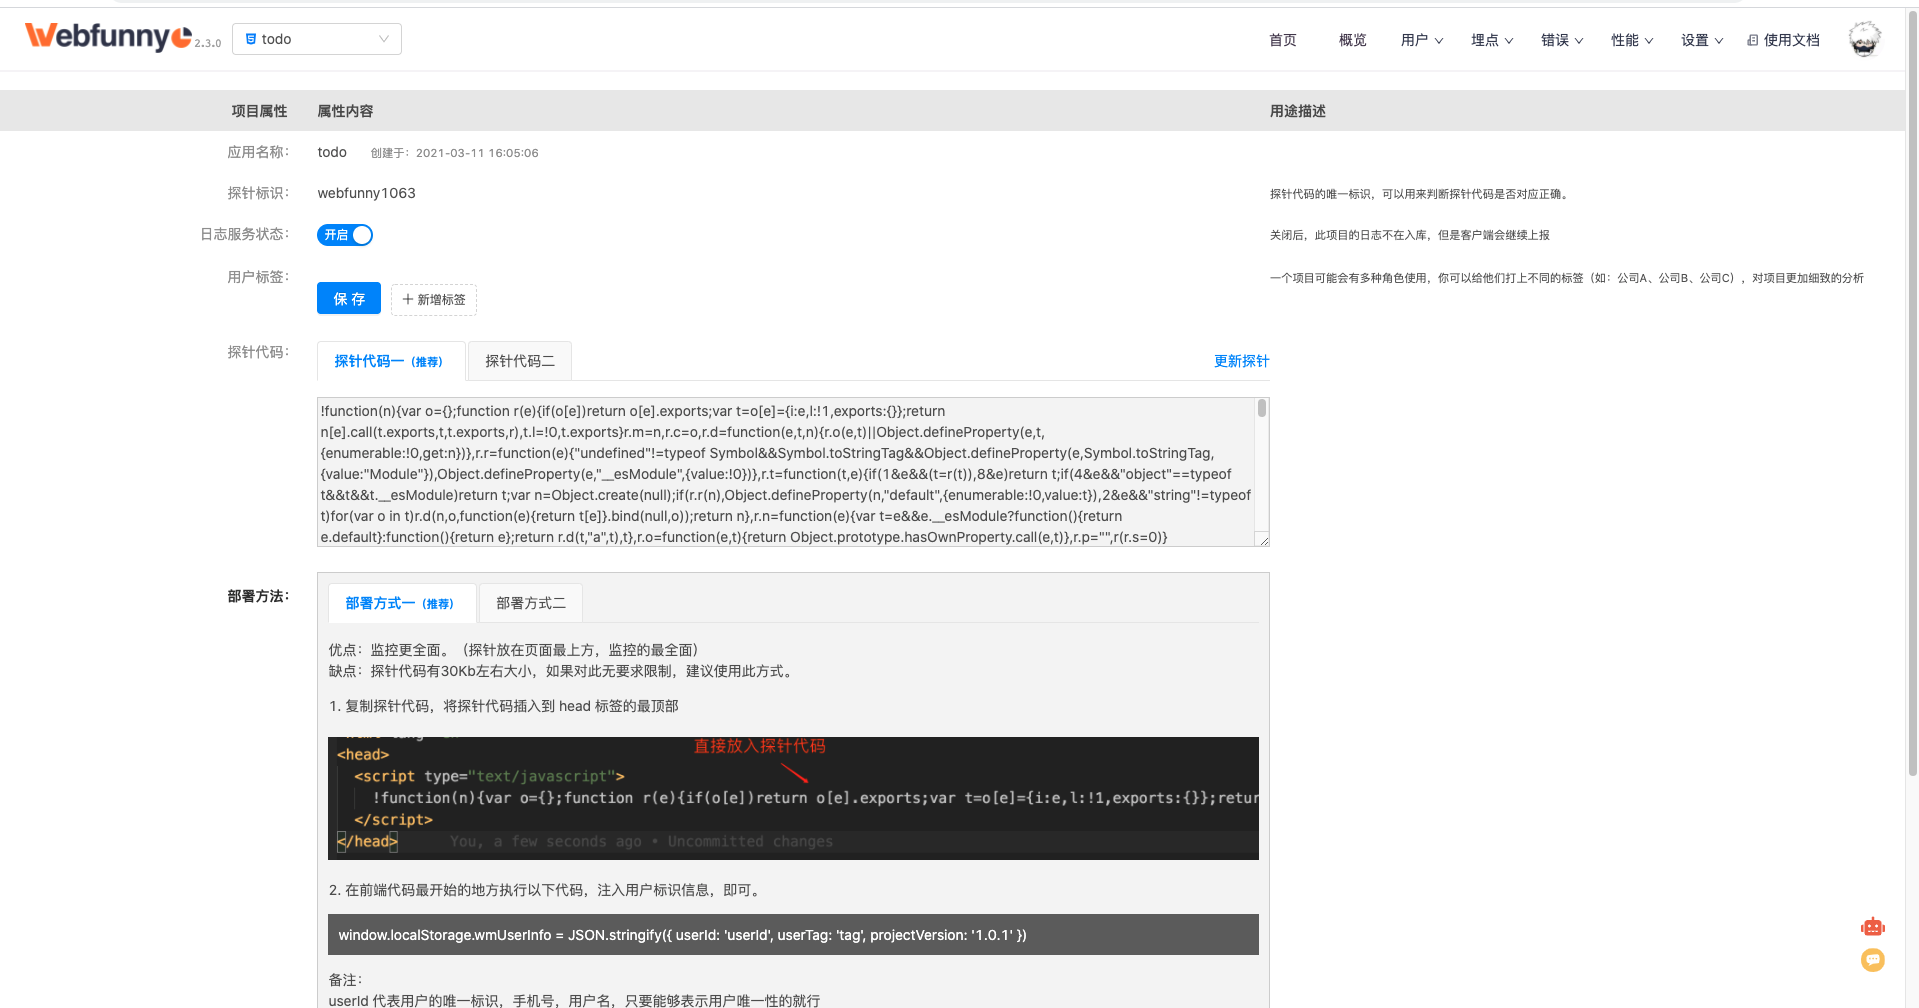Screen dimensions: 1919x1008
Task: Switch to the 探针代码二 tab
Action: pyautogui.click(x=520, y=361)
